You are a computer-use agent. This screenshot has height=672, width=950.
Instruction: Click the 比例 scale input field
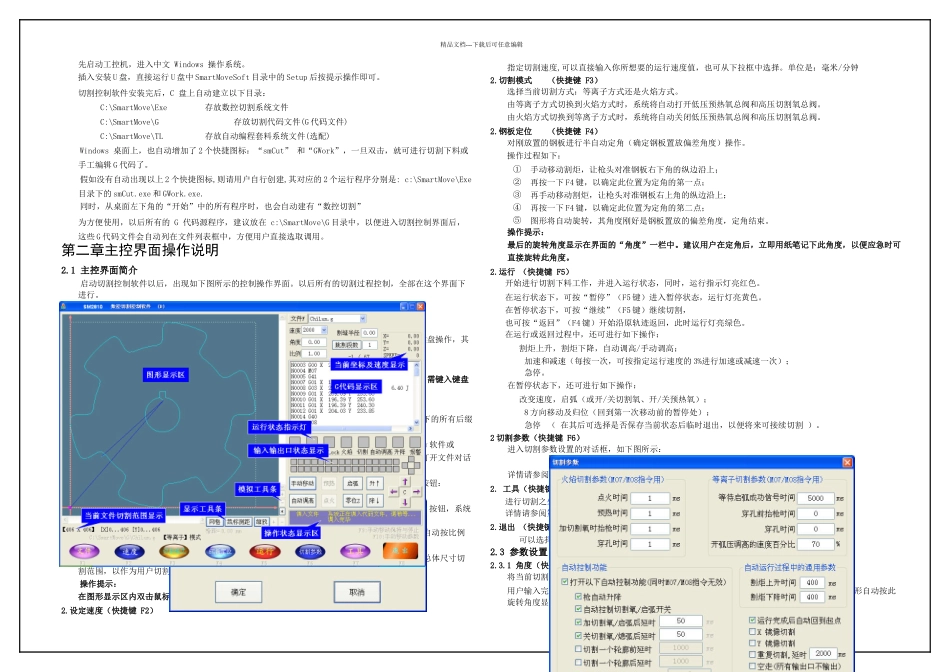[314, 353]
